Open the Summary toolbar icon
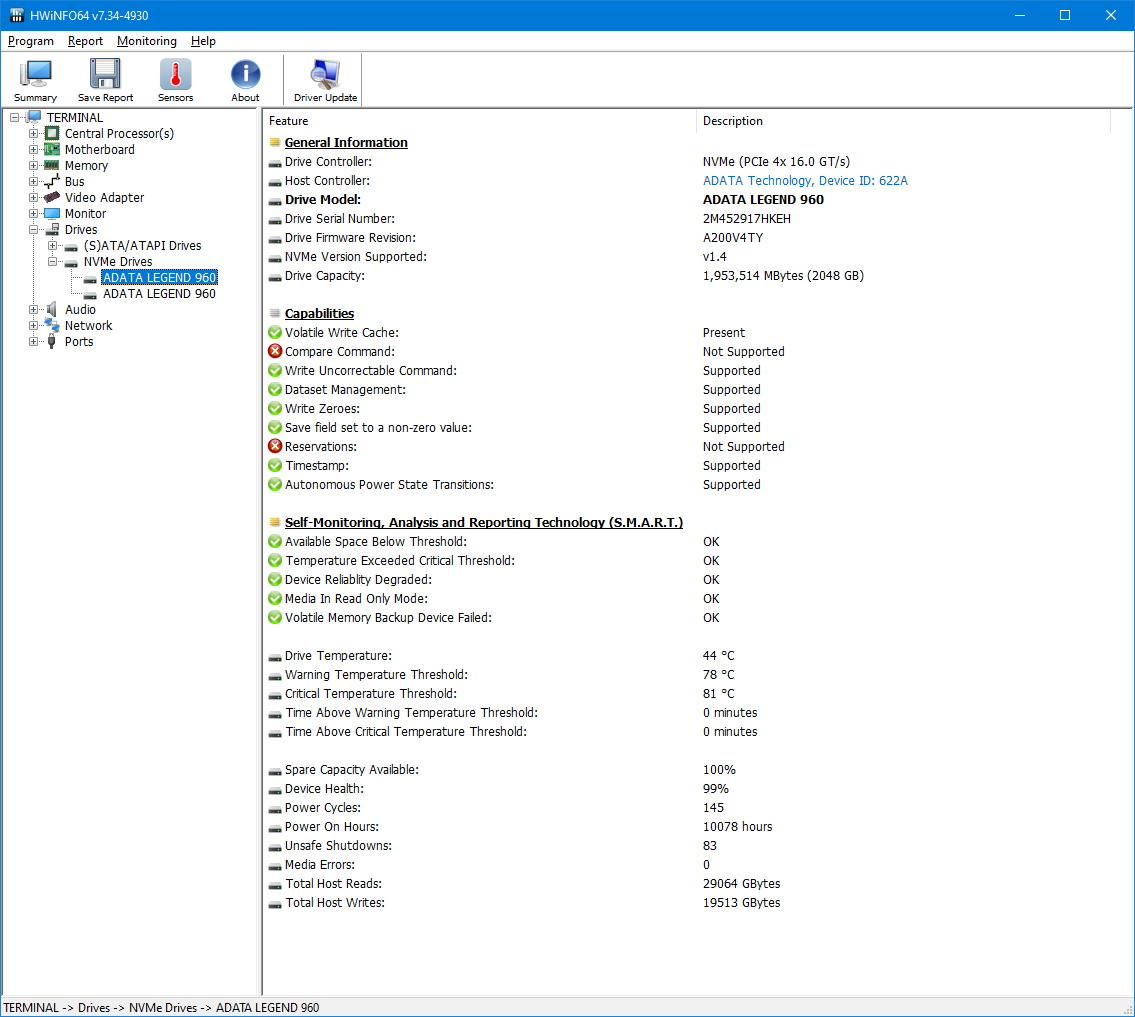 tap(35, 73)
